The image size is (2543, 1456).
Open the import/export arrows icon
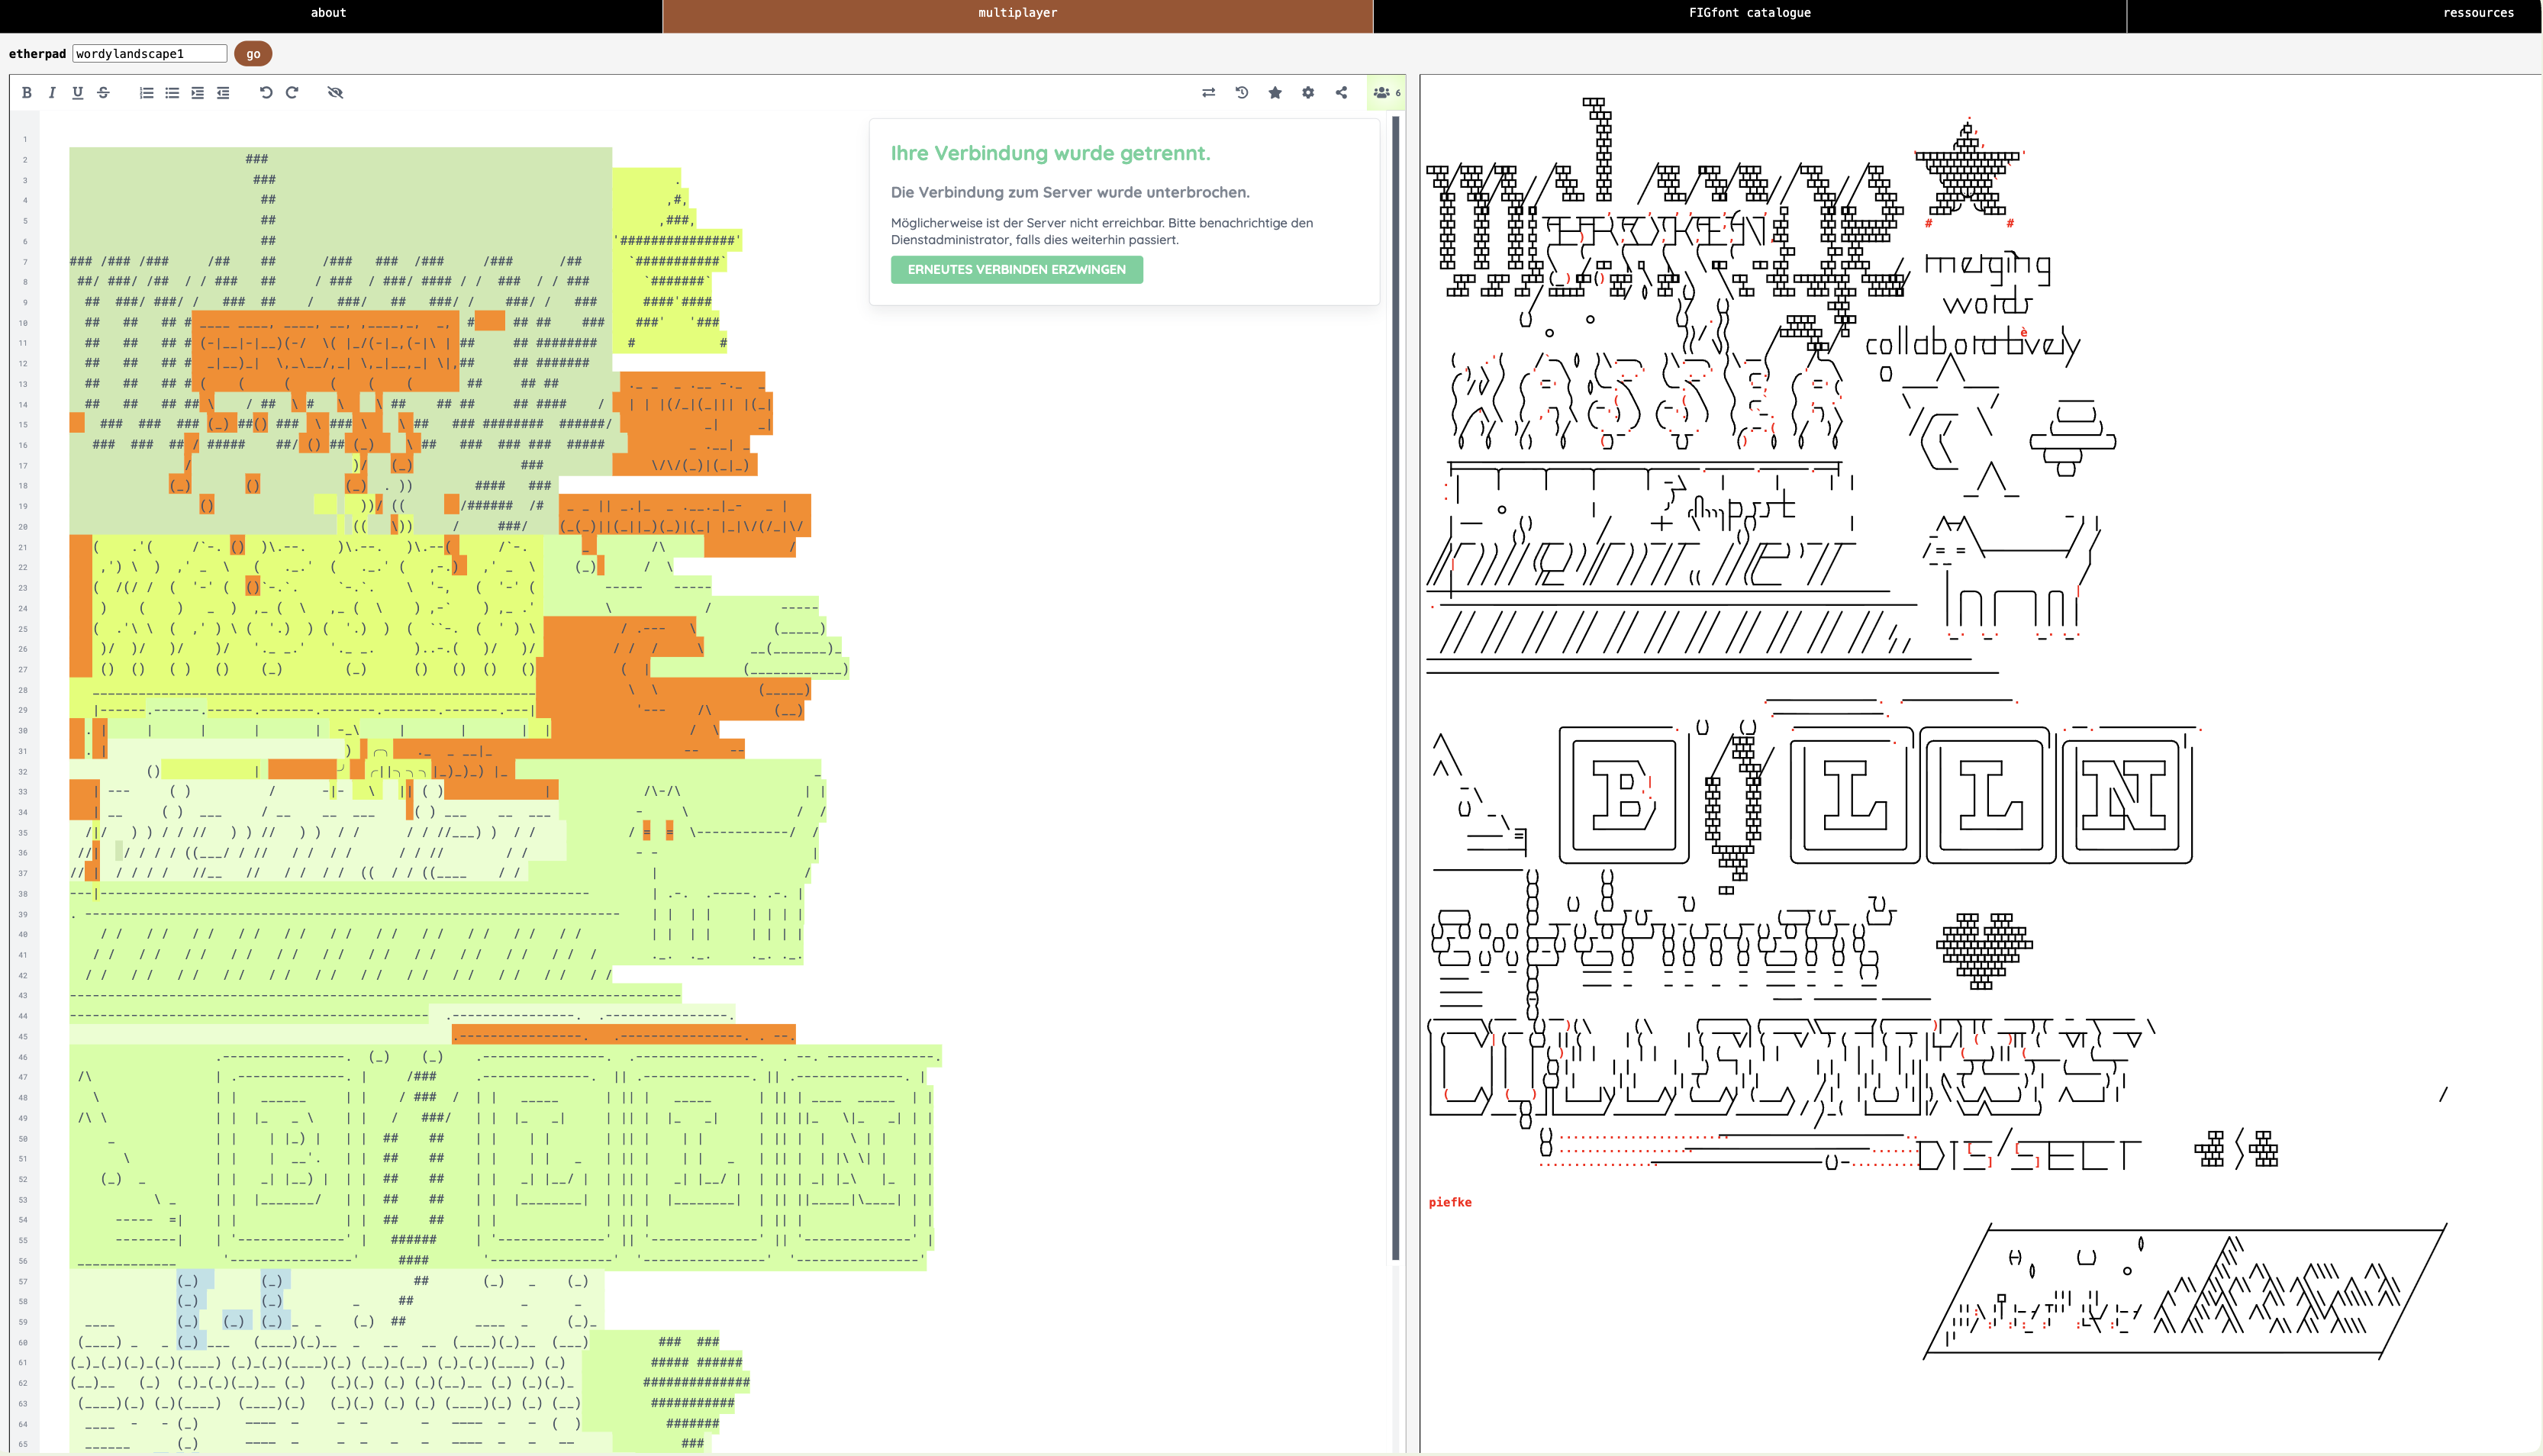[1208, 92]
